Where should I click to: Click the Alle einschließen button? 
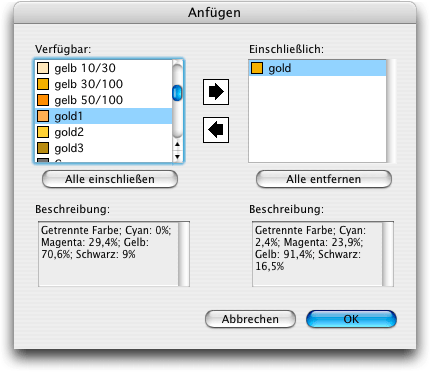point(110,179)
